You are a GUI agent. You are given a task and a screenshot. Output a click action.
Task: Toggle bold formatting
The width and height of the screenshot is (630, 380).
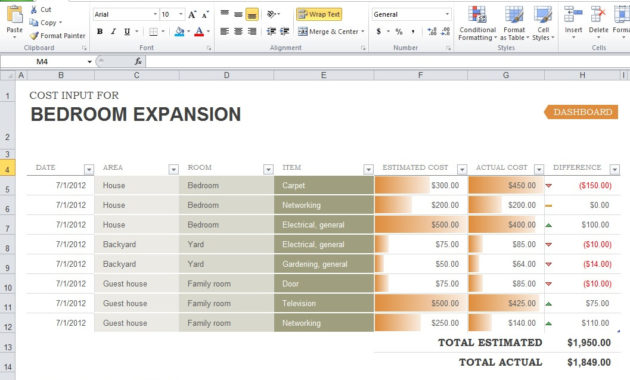[100, 31]
